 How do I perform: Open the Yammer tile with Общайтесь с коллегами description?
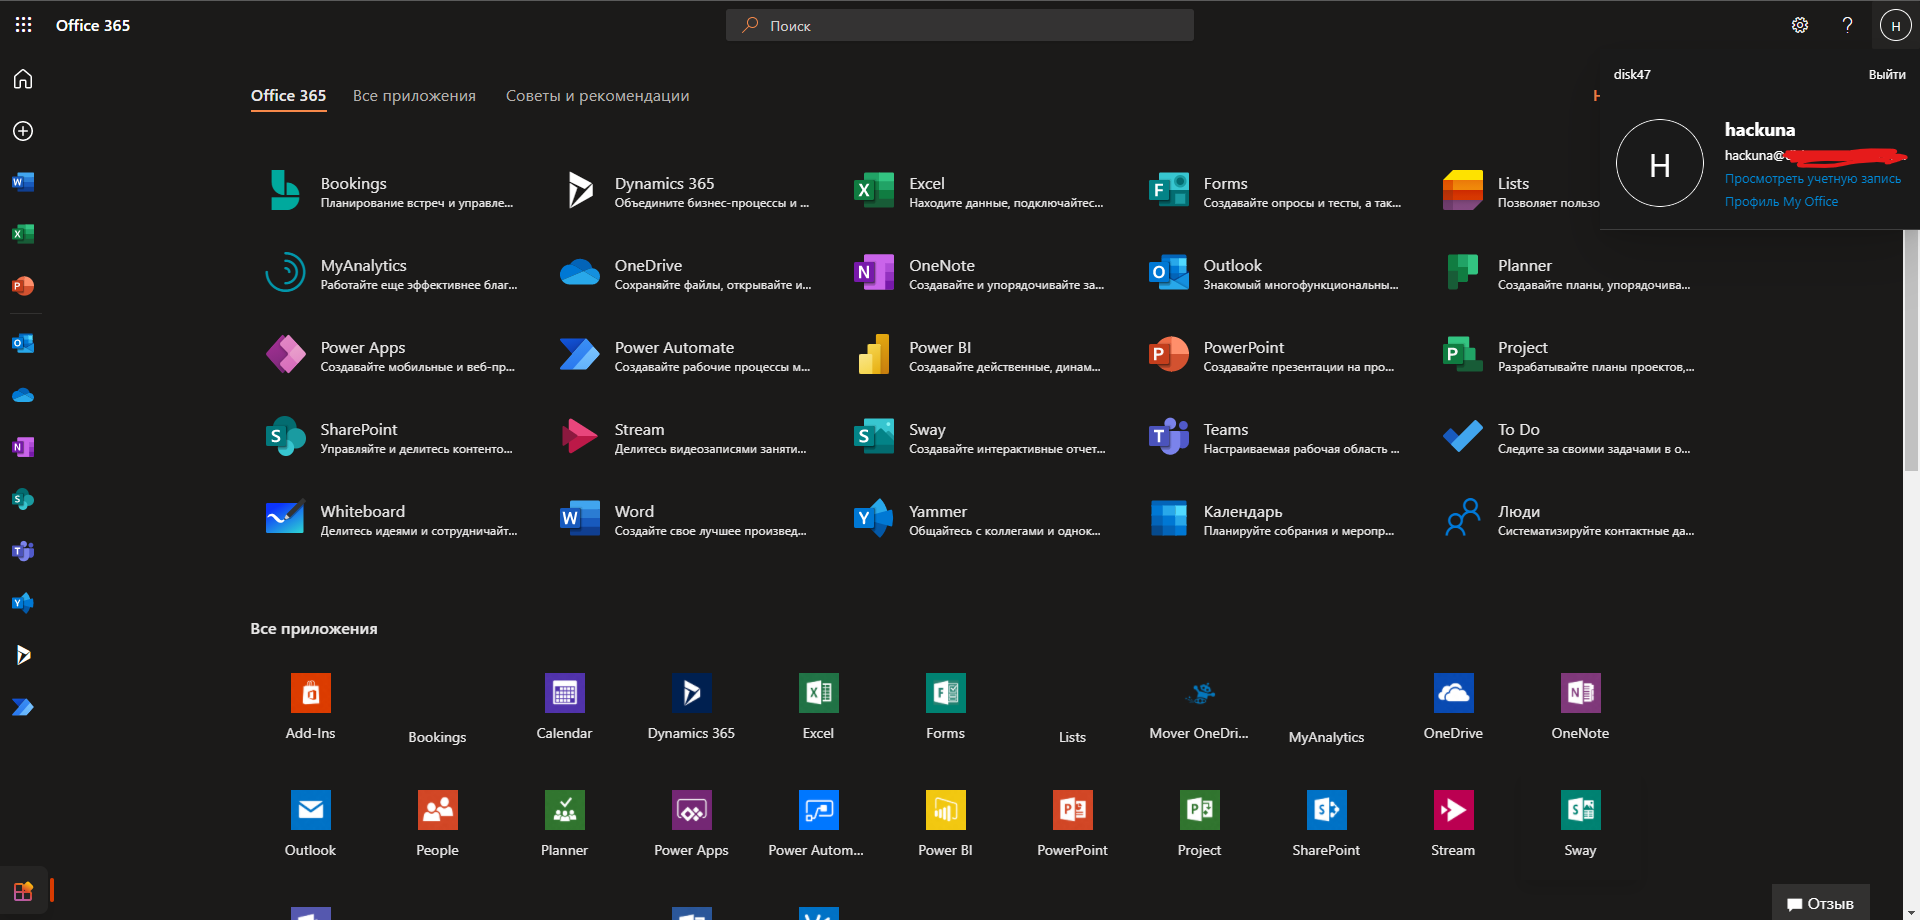(x=978, y=519)
